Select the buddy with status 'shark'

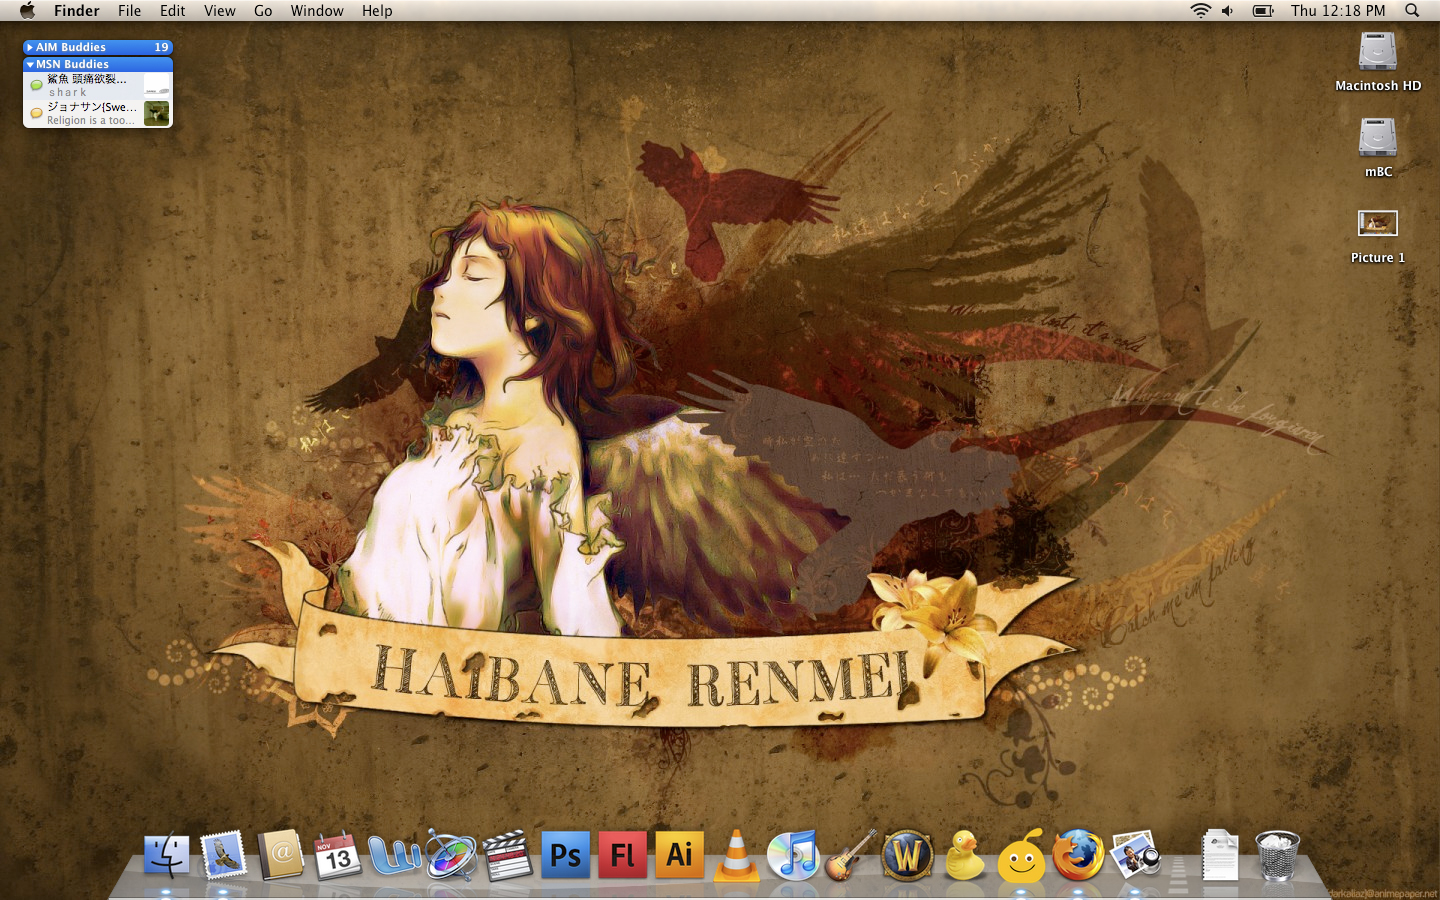(x=98, y=85)
